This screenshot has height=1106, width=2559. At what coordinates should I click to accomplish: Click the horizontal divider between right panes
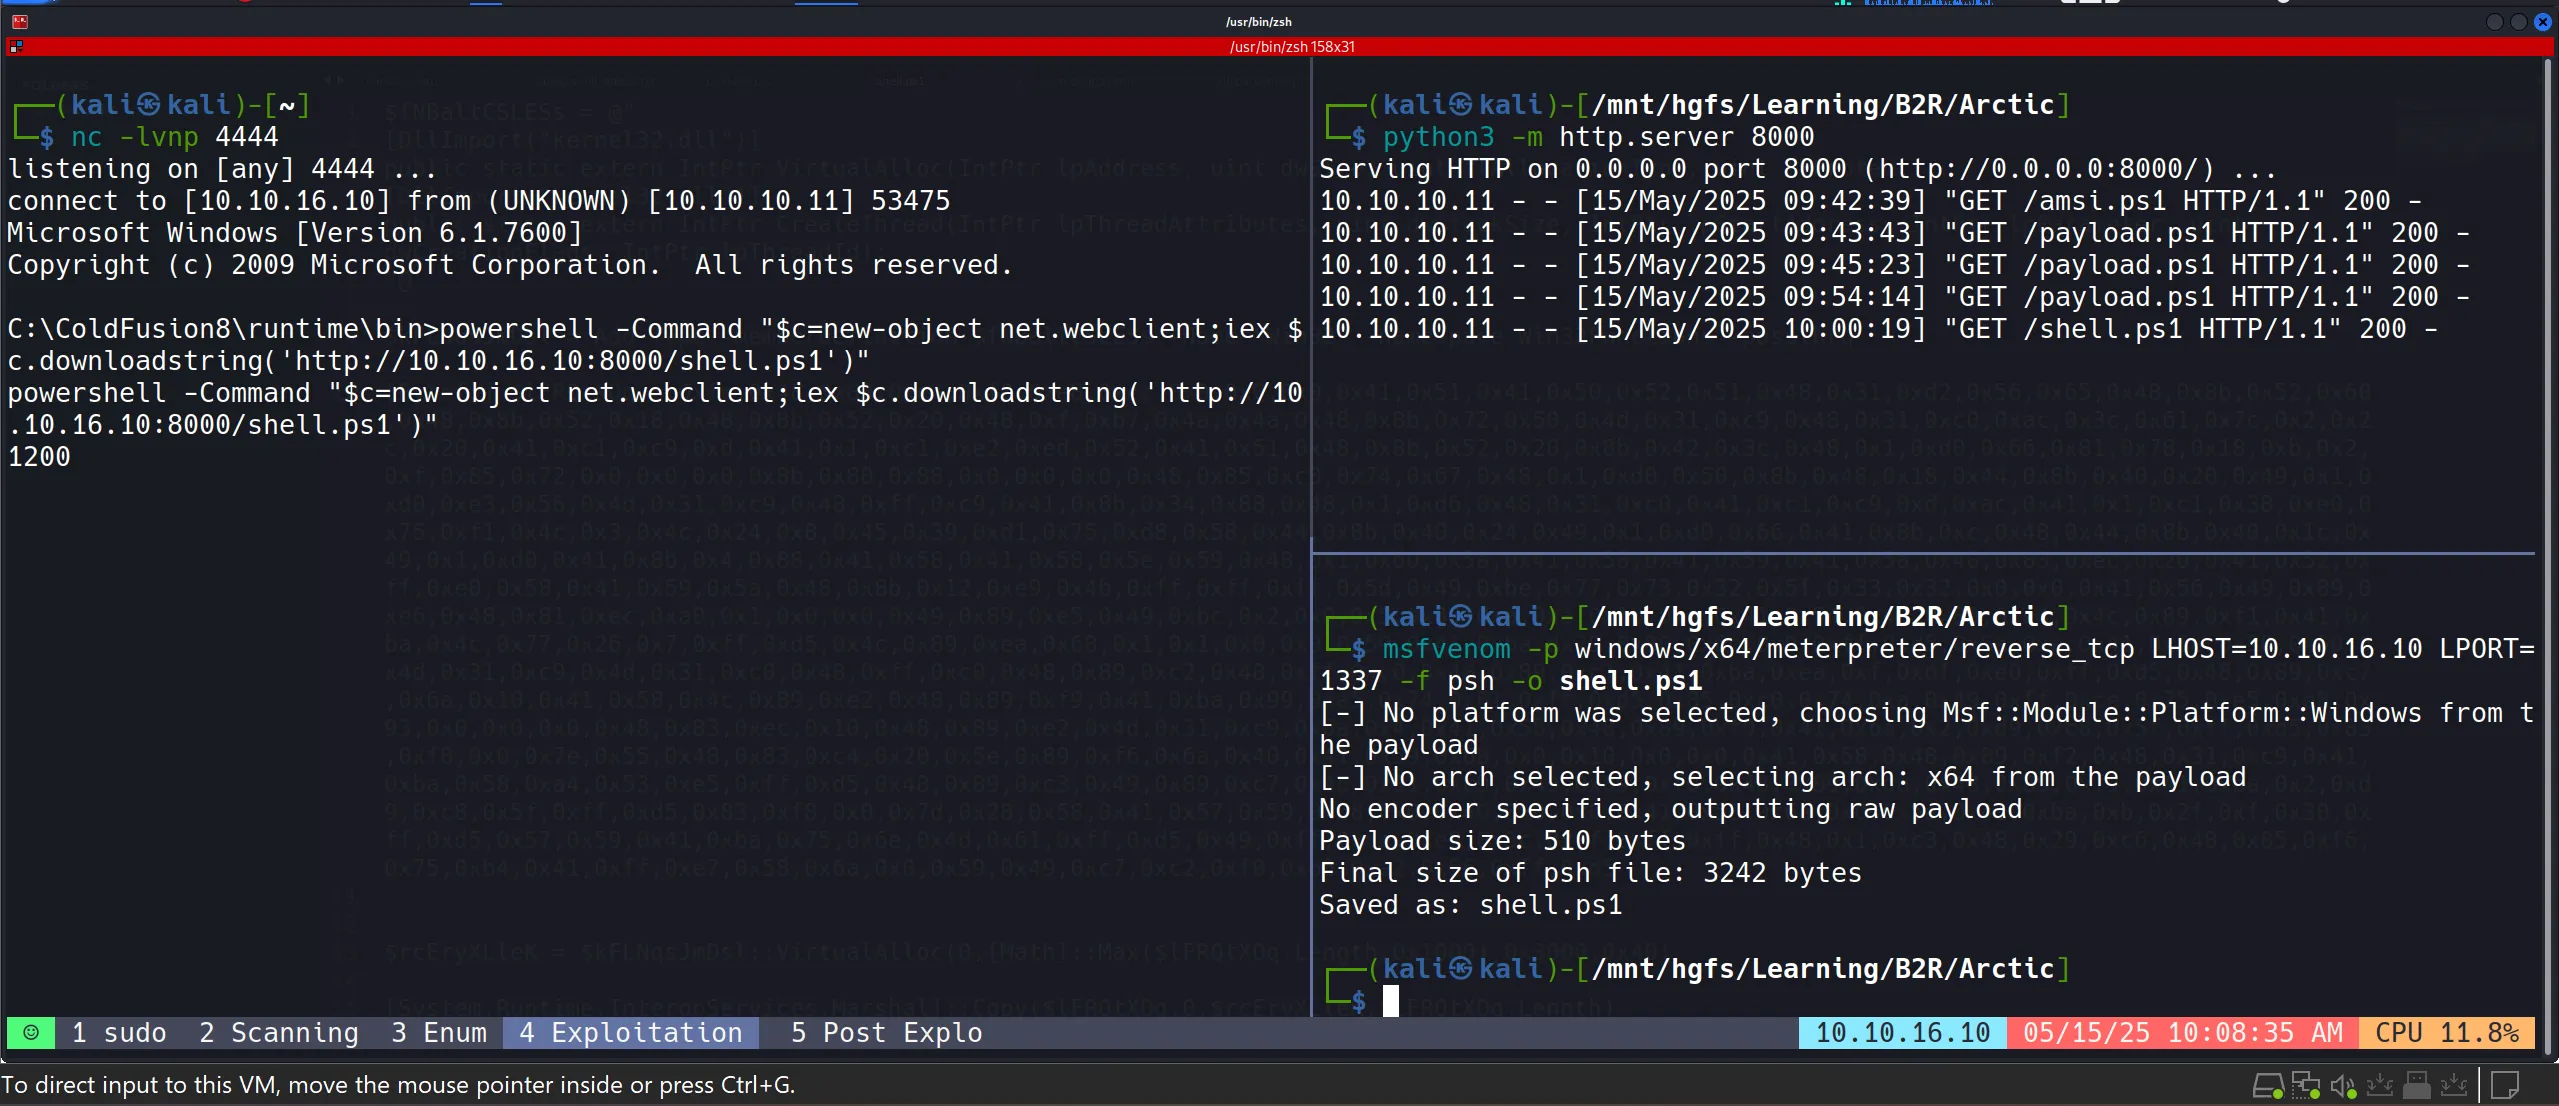pos(1920,553)
